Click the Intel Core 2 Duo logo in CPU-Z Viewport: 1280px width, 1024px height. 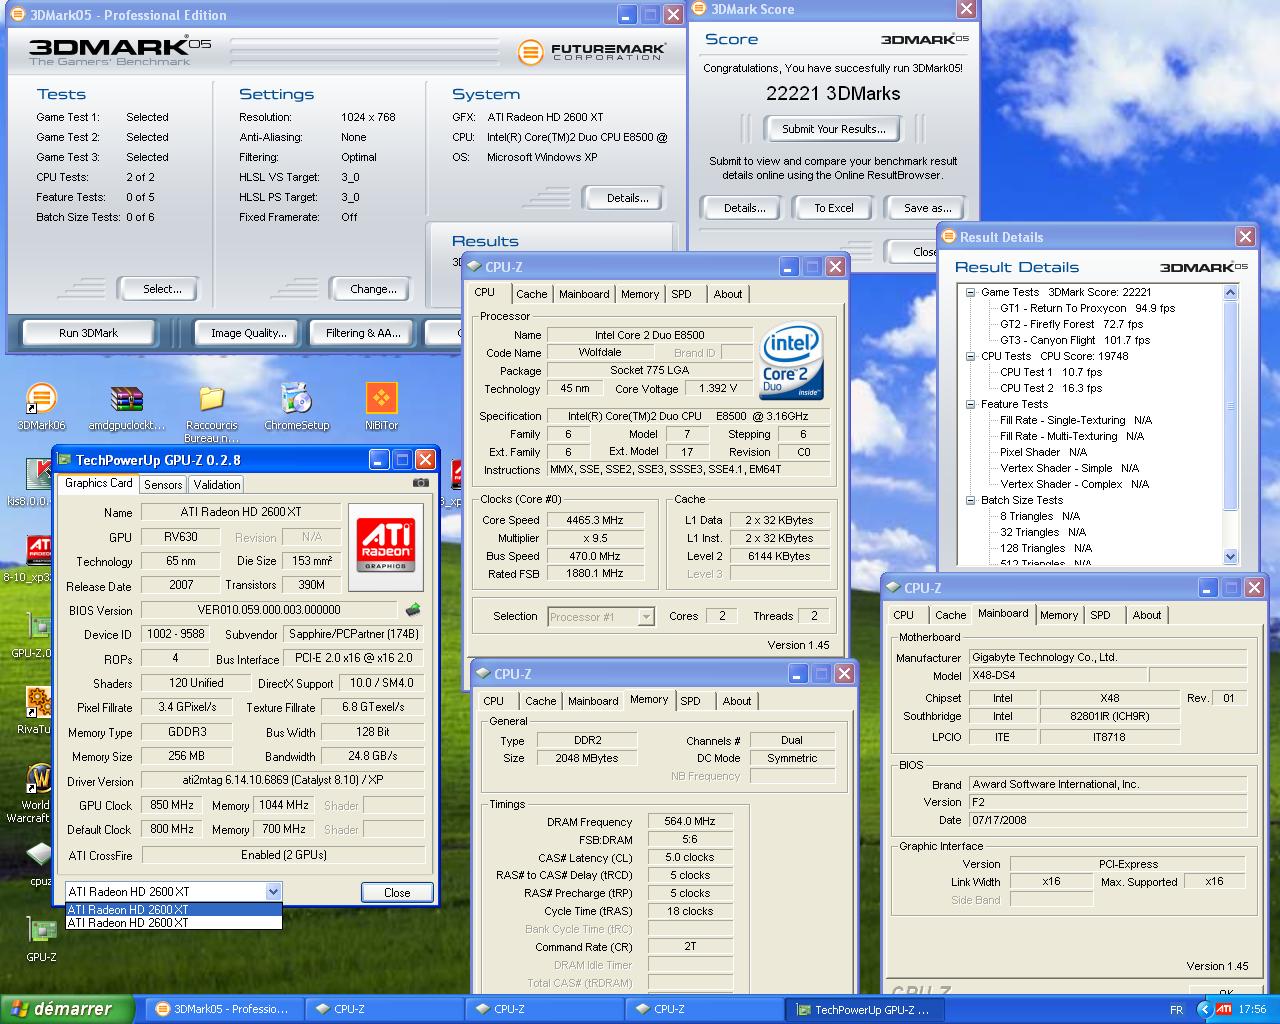(791, 360)
